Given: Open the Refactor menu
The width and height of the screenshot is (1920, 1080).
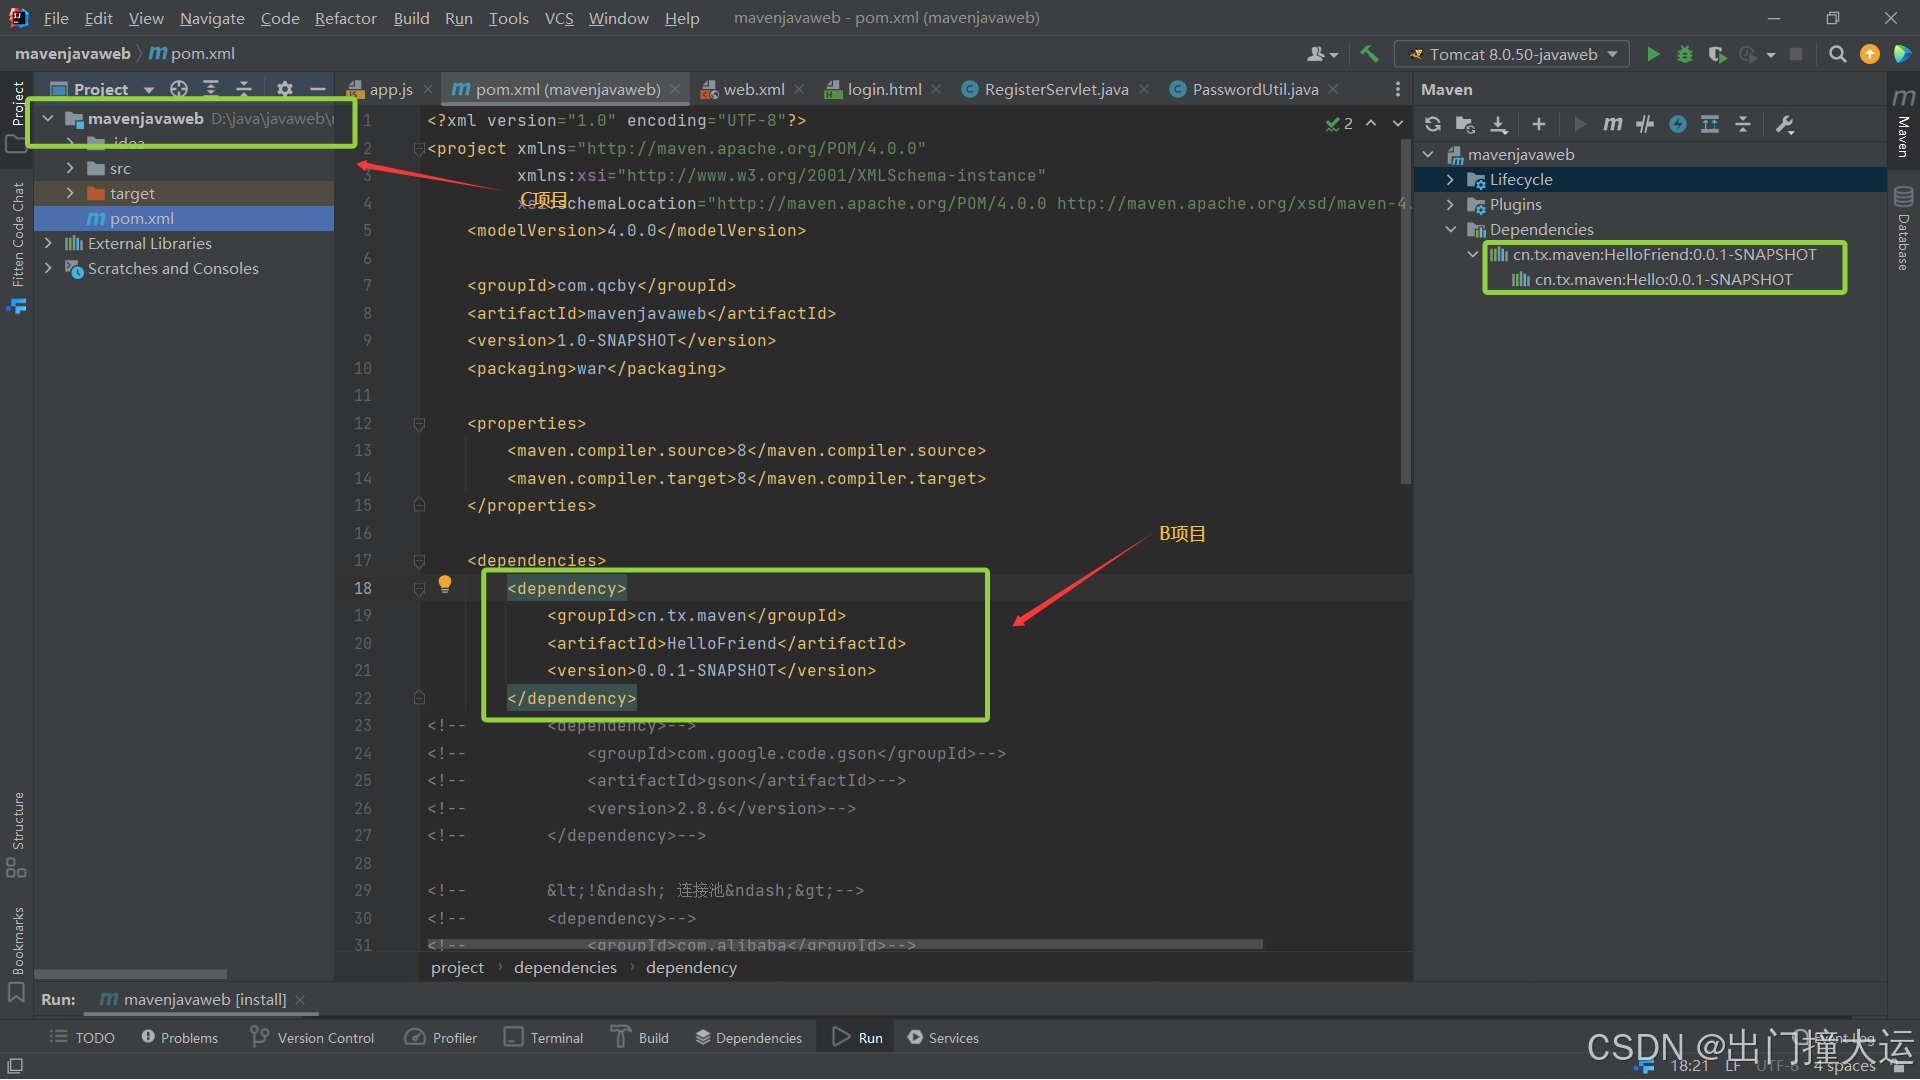Looking at the screenshot, I should point(345,18).
